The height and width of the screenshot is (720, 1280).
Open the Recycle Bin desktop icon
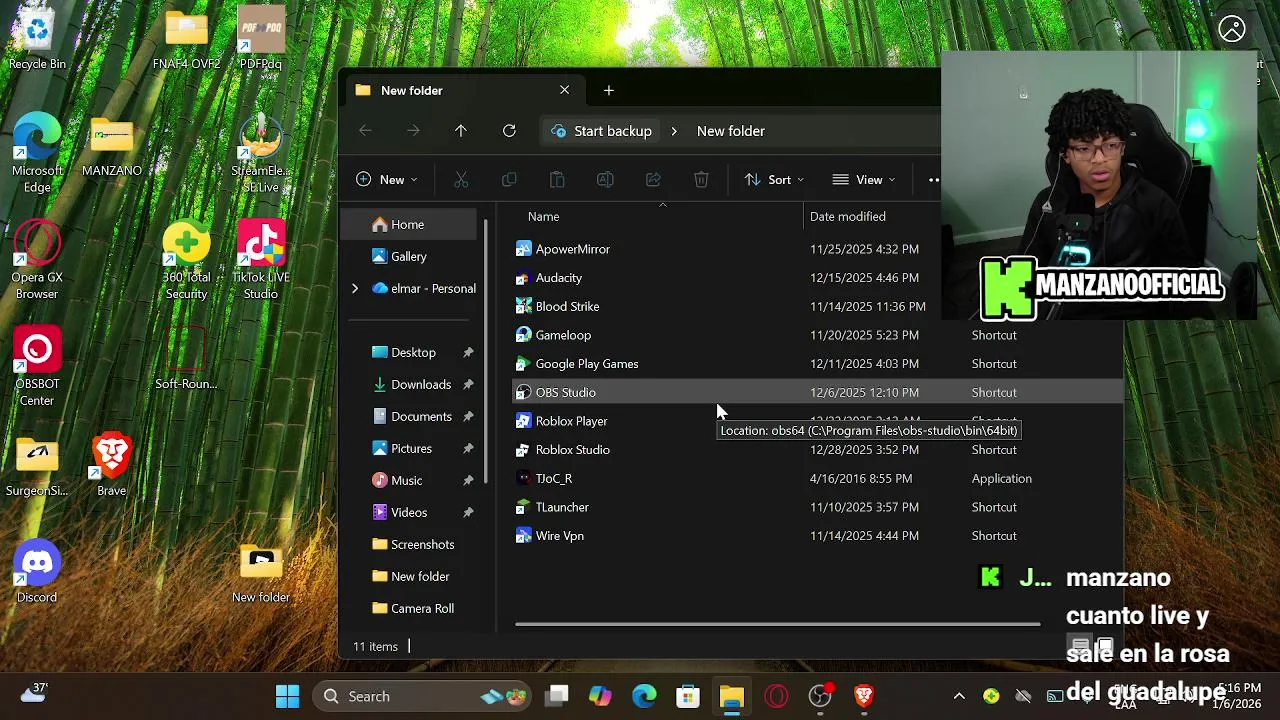[37, 40]
